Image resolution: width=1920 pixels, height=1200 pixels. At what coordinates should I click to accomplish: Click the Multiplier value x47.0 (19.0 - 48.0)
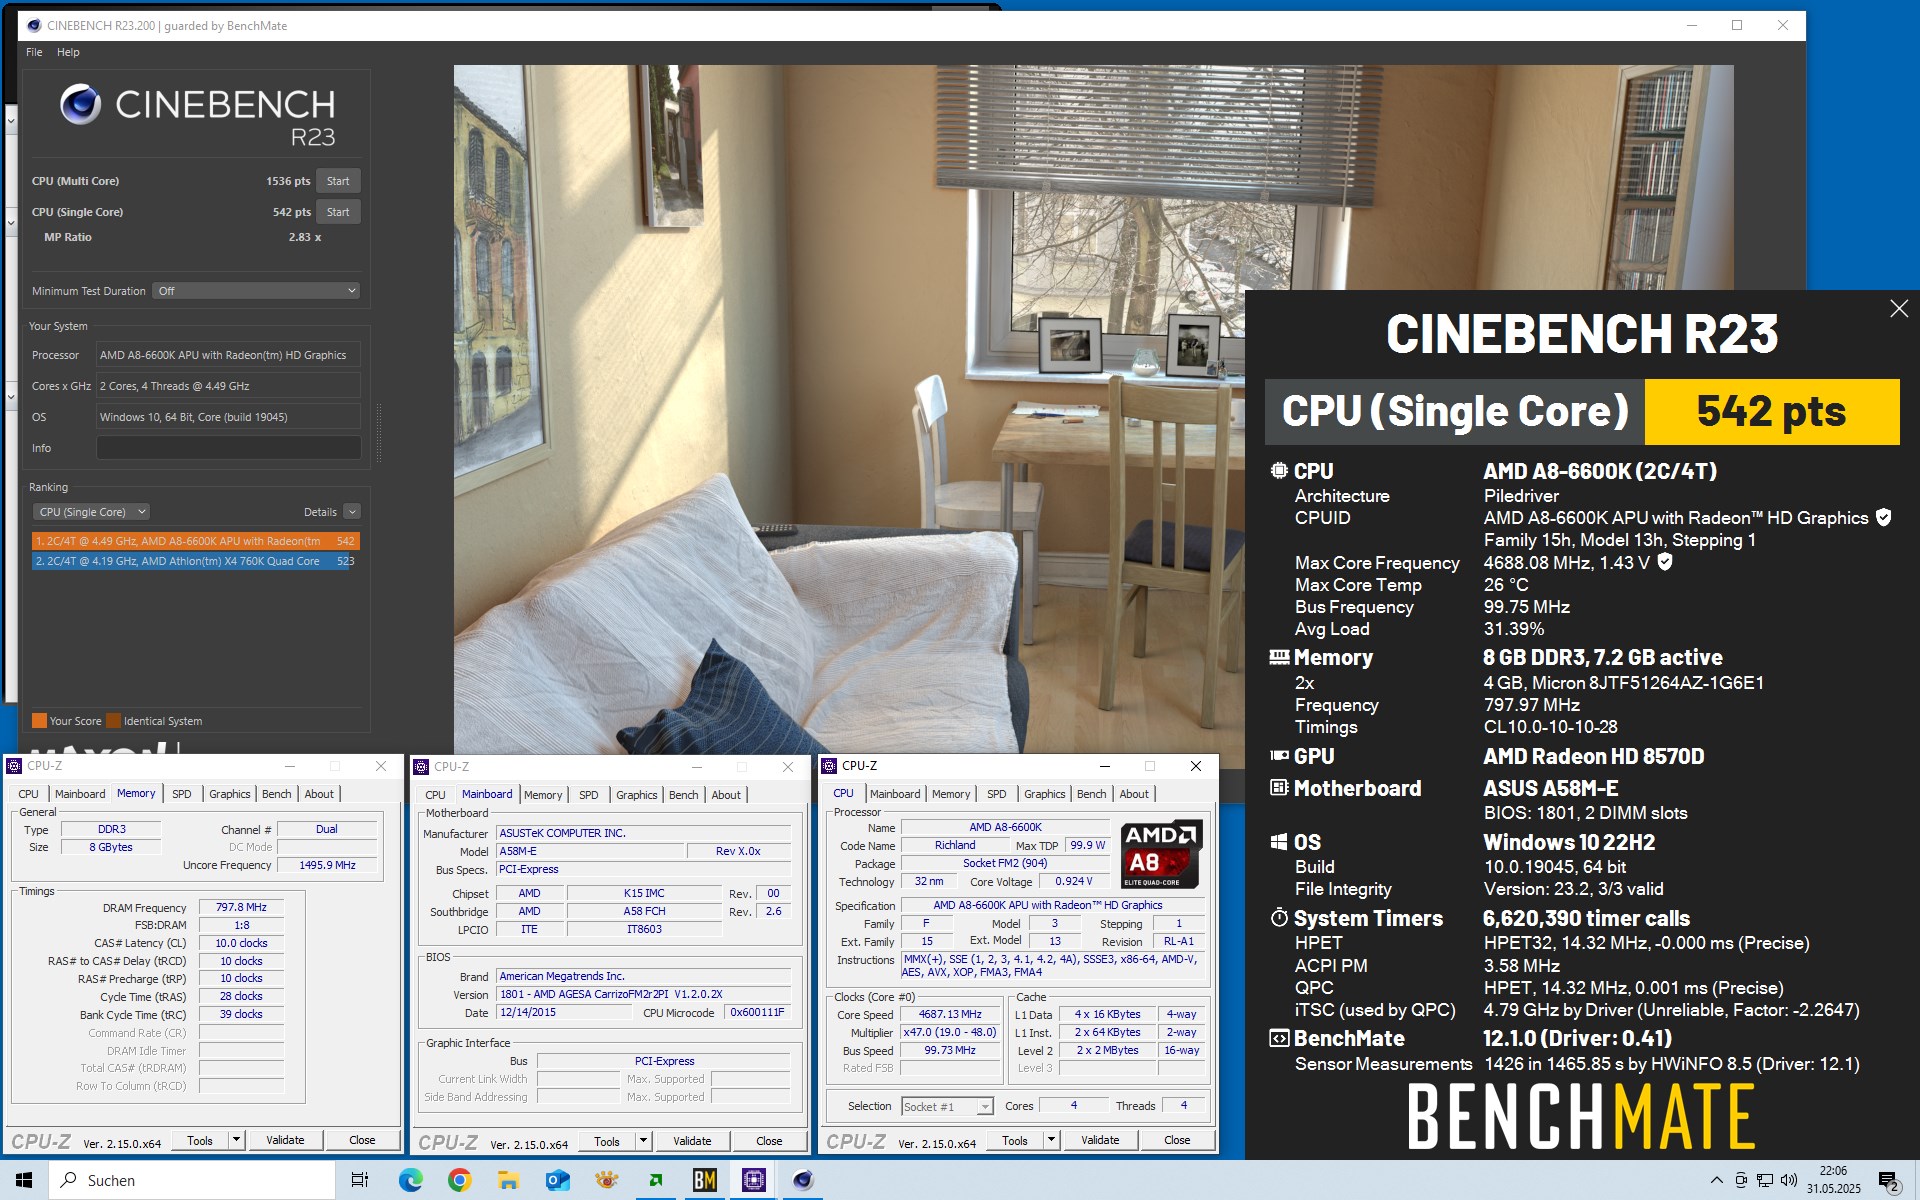950,1032
